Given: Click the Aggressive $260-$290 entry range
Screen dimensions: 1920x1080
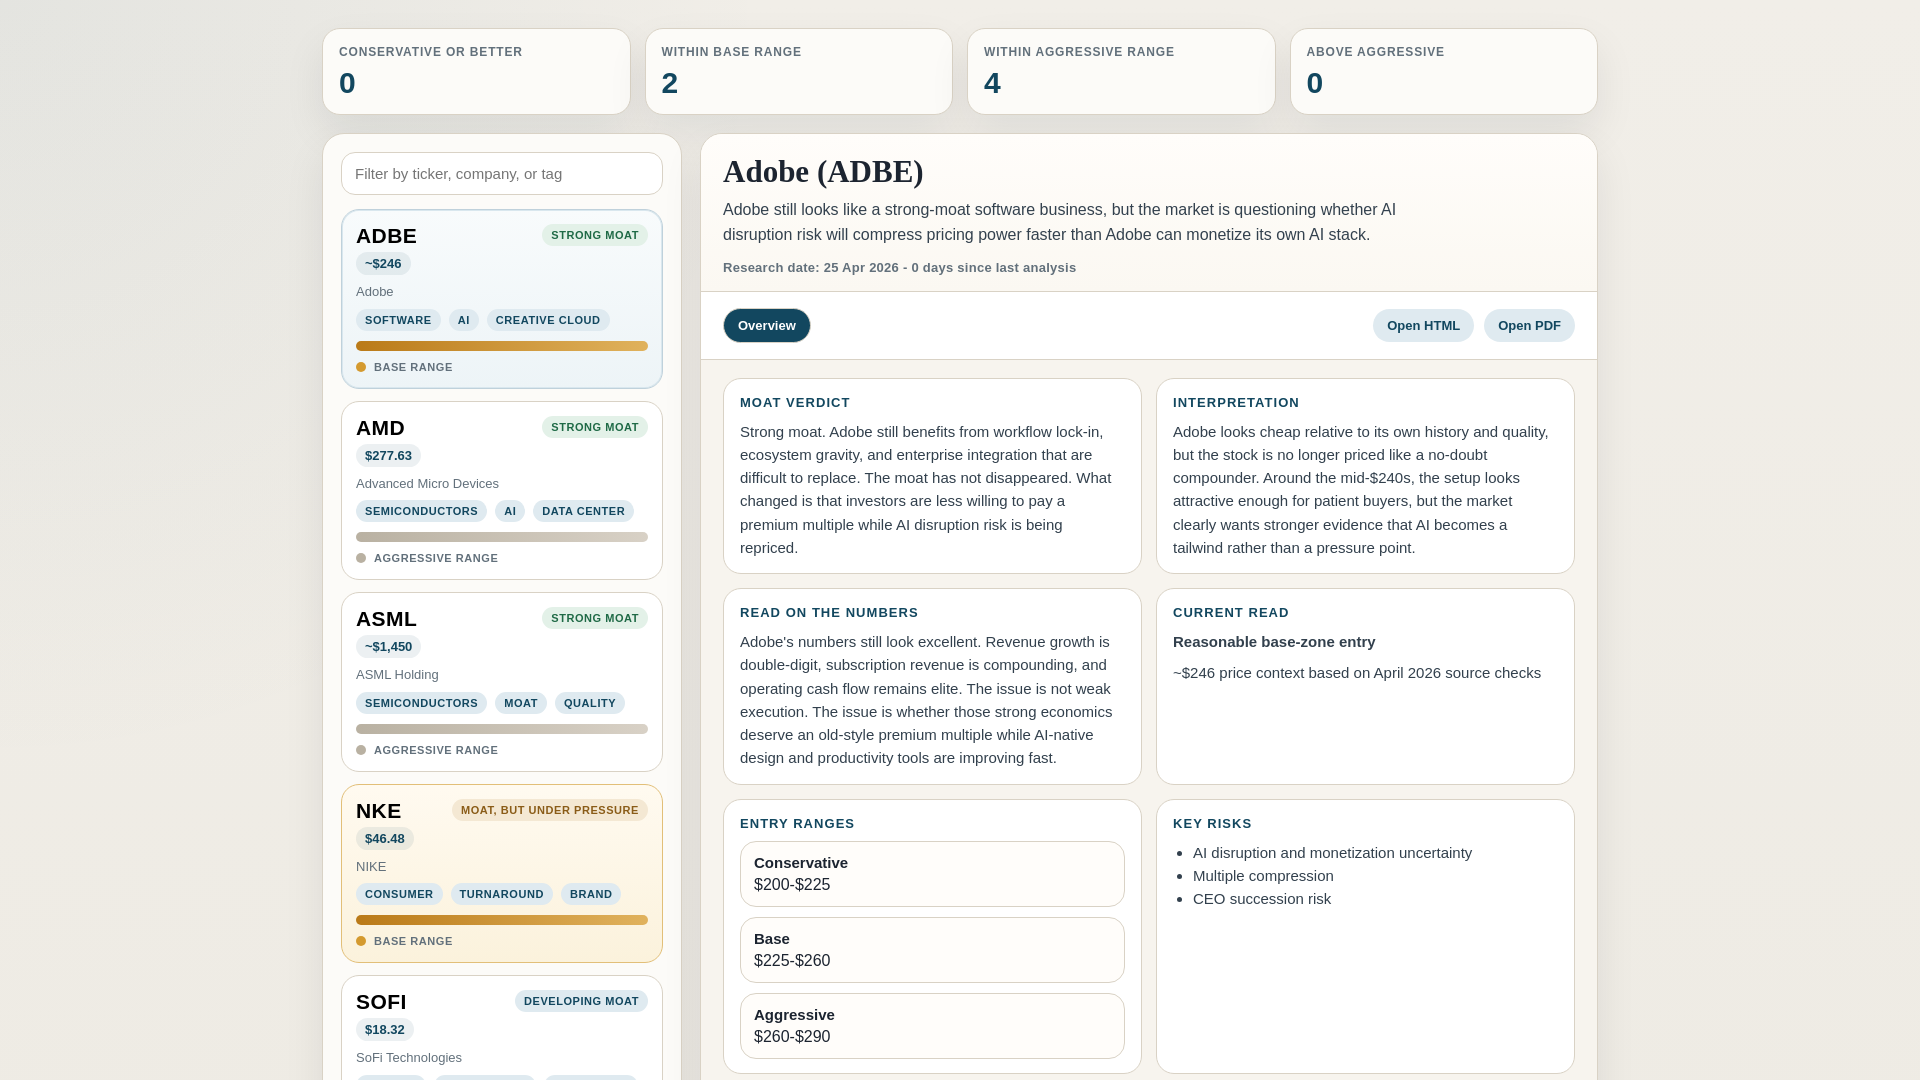Looking at the screenshot, I should coord(932,1026).
